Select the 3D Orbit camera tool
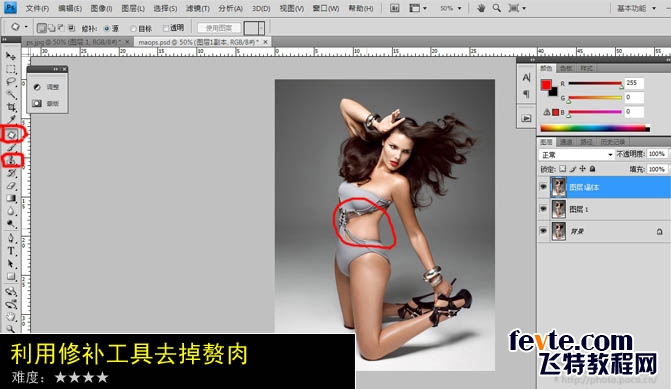 point(11,304)
